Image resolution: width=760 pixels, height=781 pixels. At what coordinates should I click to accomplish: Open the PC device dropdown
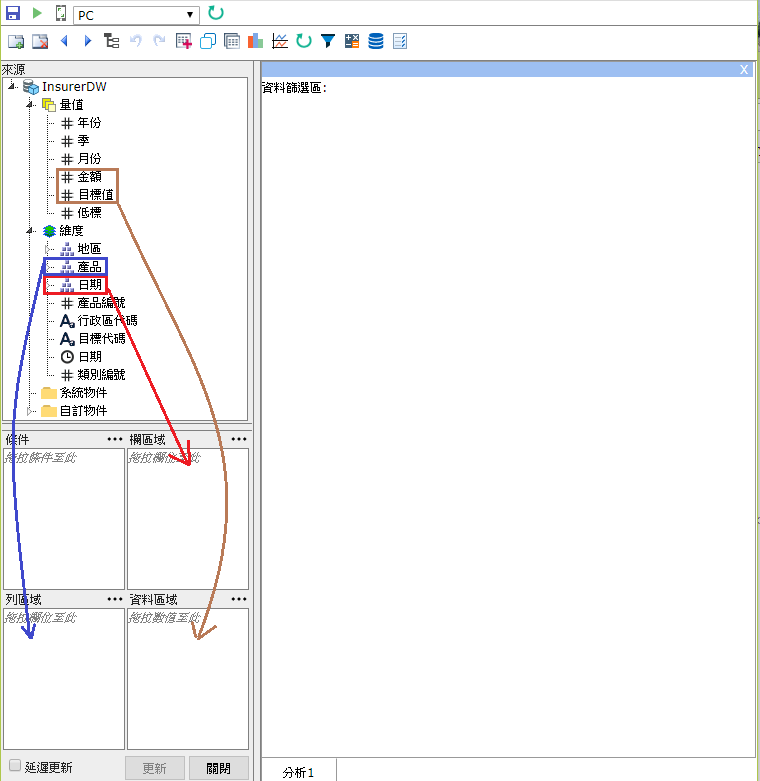coord(136,15)
